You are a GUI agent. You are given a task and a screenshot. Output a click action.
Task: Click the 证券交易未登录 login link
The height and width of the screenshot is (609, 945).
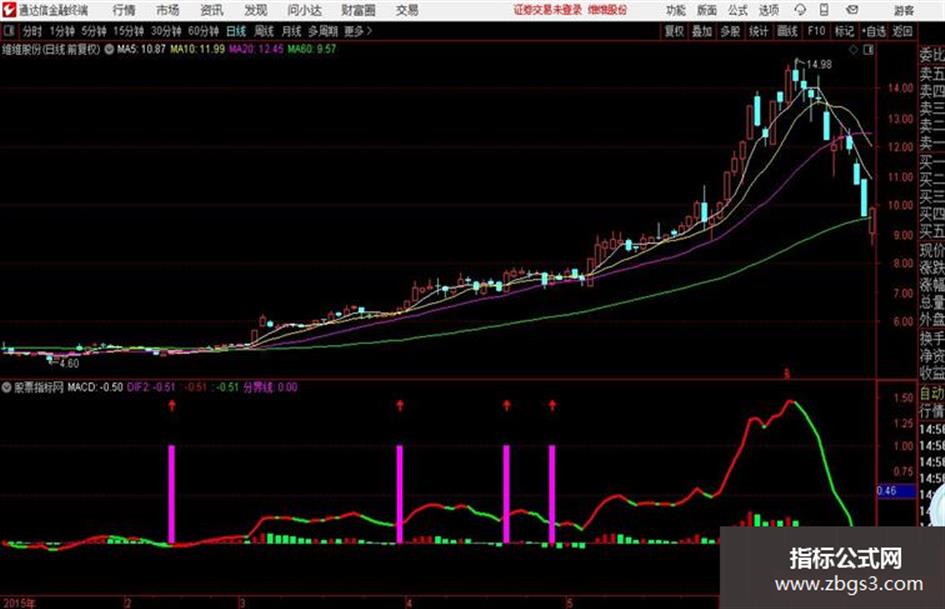[x=548, y=10]
